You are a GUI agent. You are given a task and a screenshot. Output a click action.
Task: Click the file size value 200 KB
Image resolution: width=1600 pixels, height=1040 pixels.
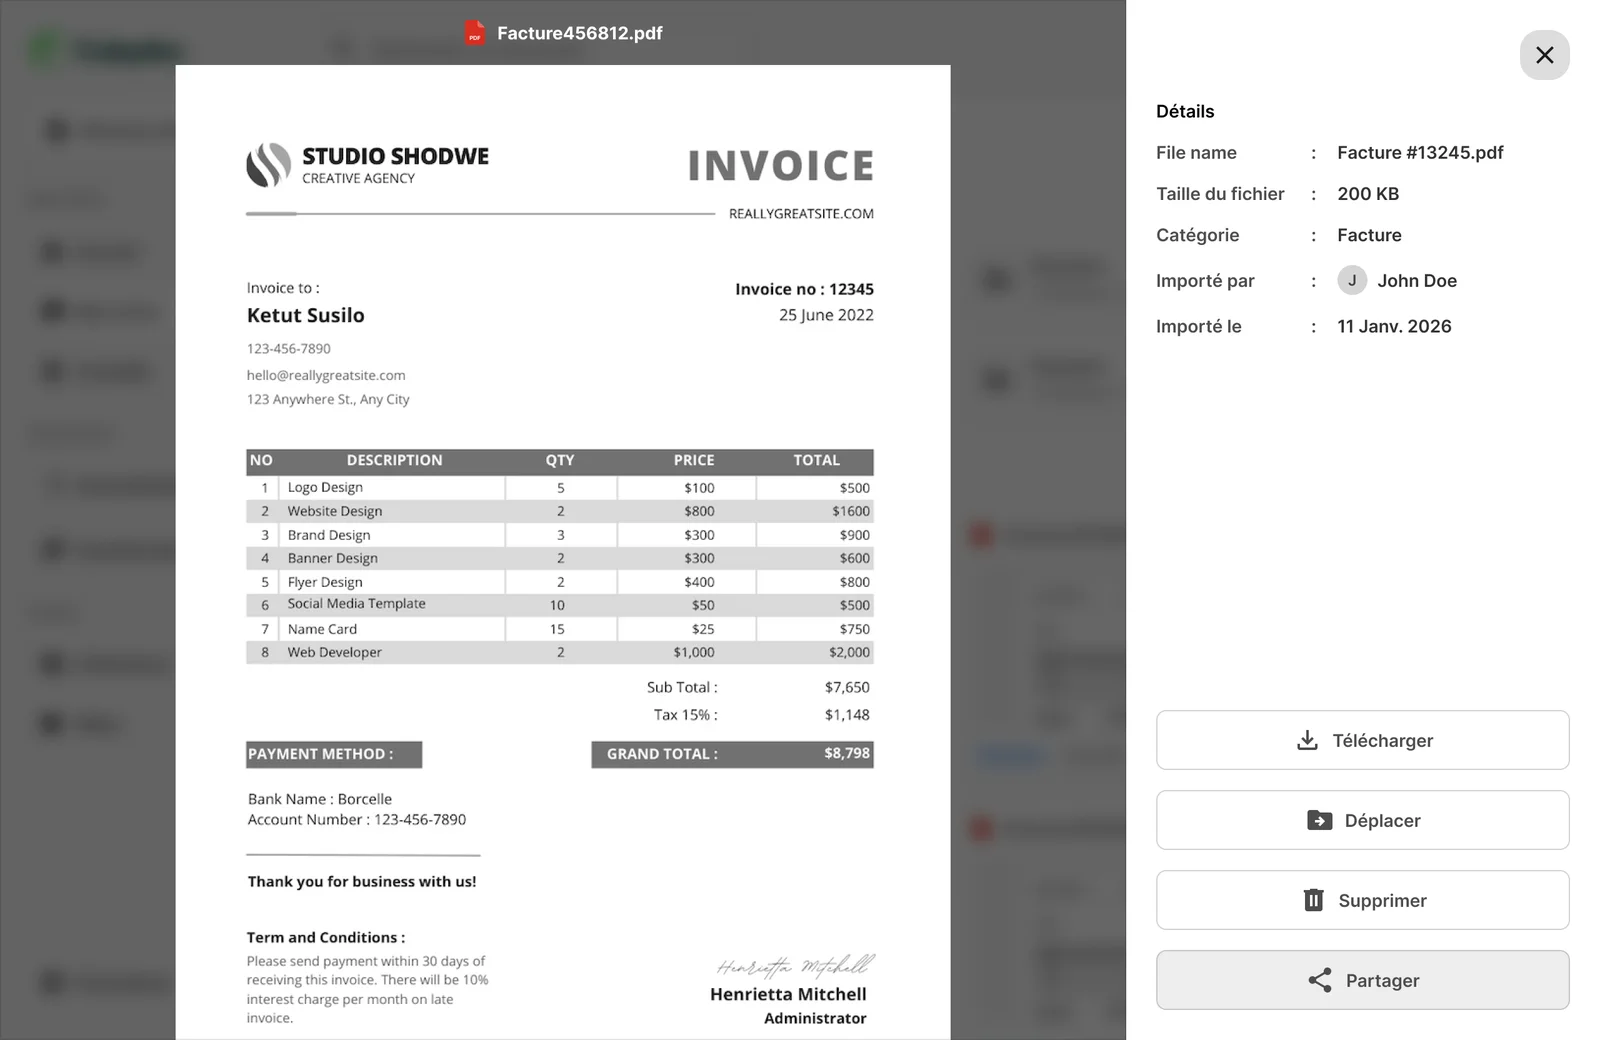pyautogui.click(x=1368, y=194)
